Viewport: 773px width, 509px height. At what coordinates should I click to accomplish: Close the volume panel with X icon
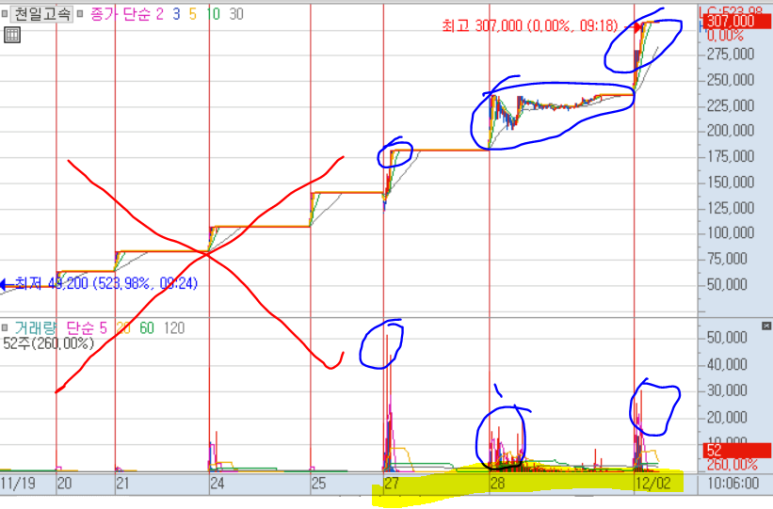(766, 326)
